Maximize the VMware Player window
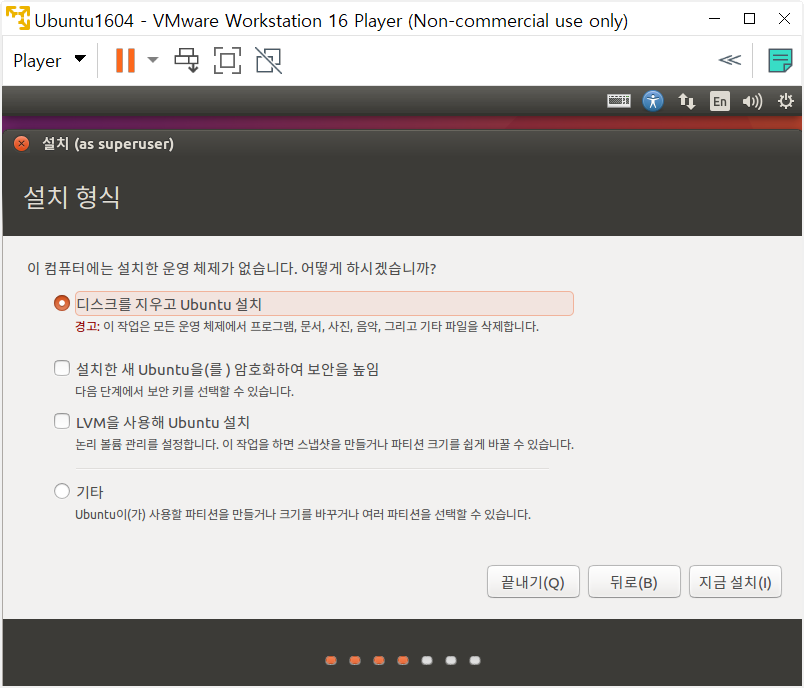This screenshot has height=688, width=804. click(749, 19)
